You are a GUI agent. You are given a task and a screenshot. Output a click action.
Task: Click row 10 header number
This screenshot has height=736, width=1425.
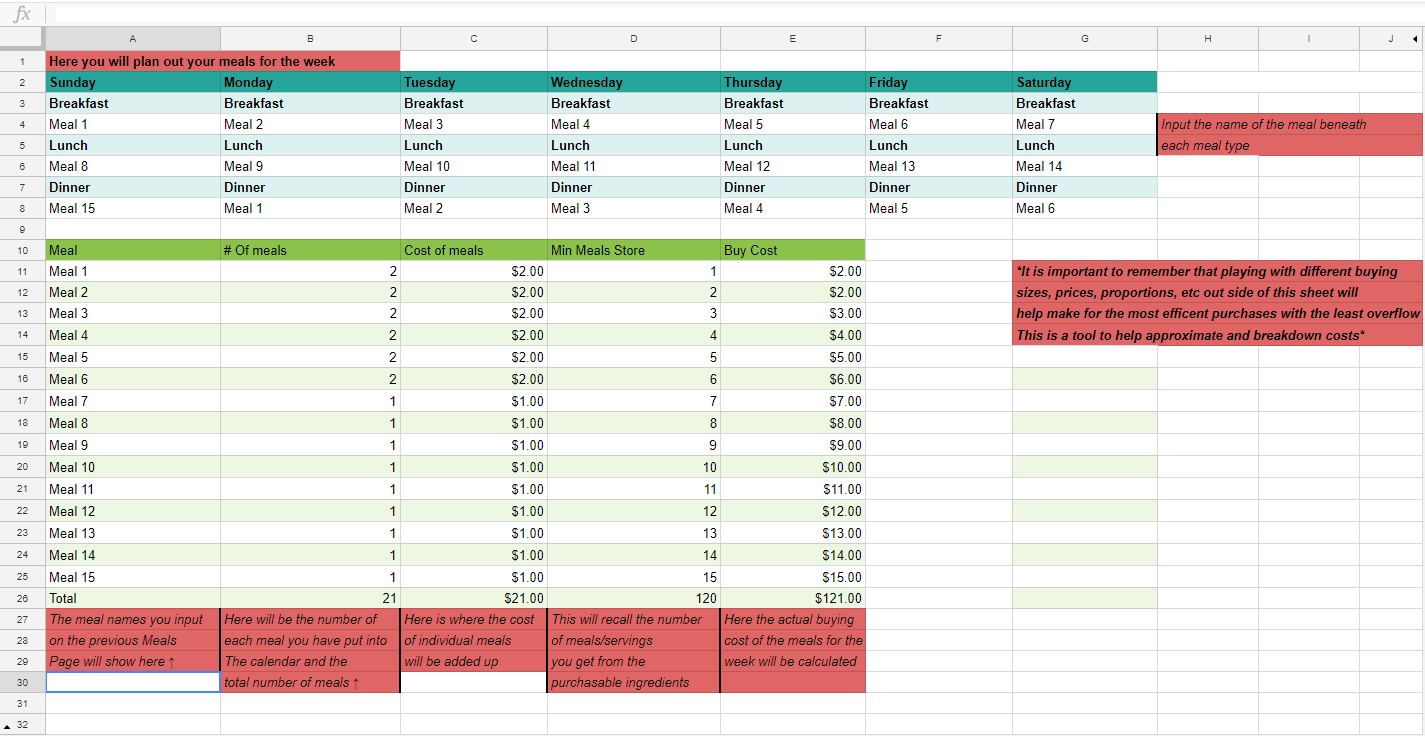click(22, 250)
